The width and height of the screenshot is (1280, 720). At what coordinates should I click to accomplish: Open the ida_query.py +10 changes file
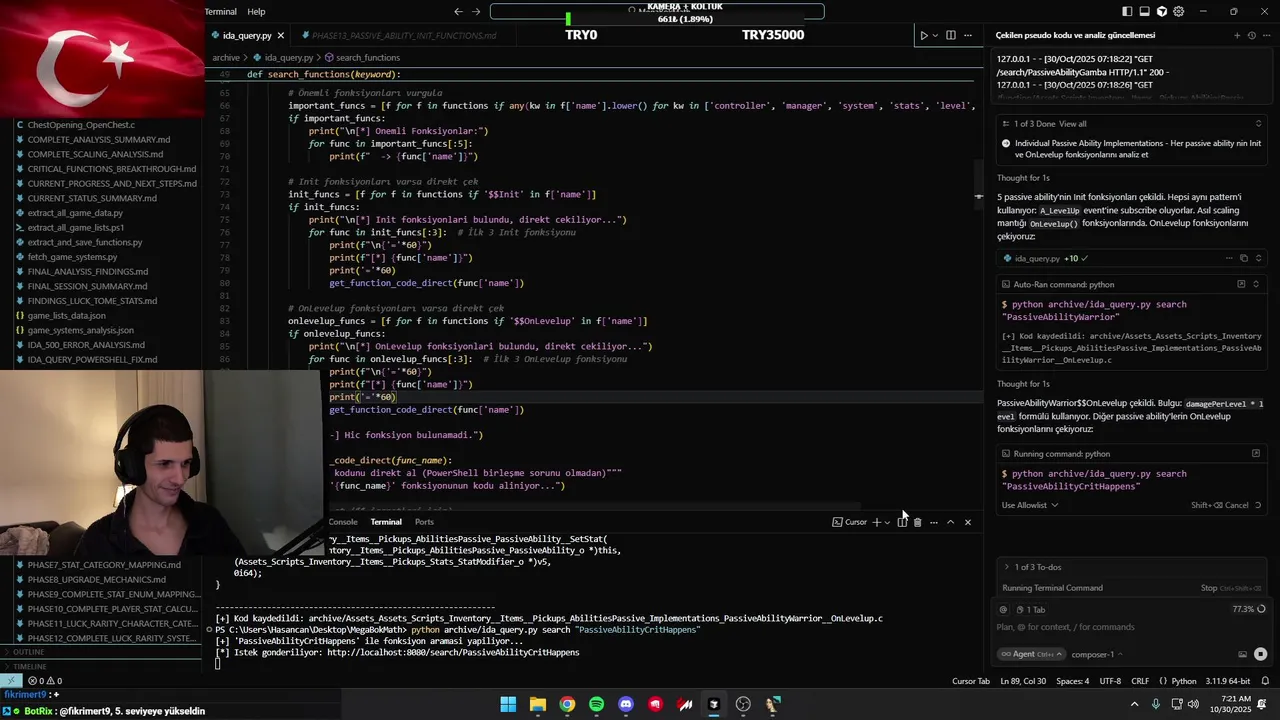[x=1047, y=258]
